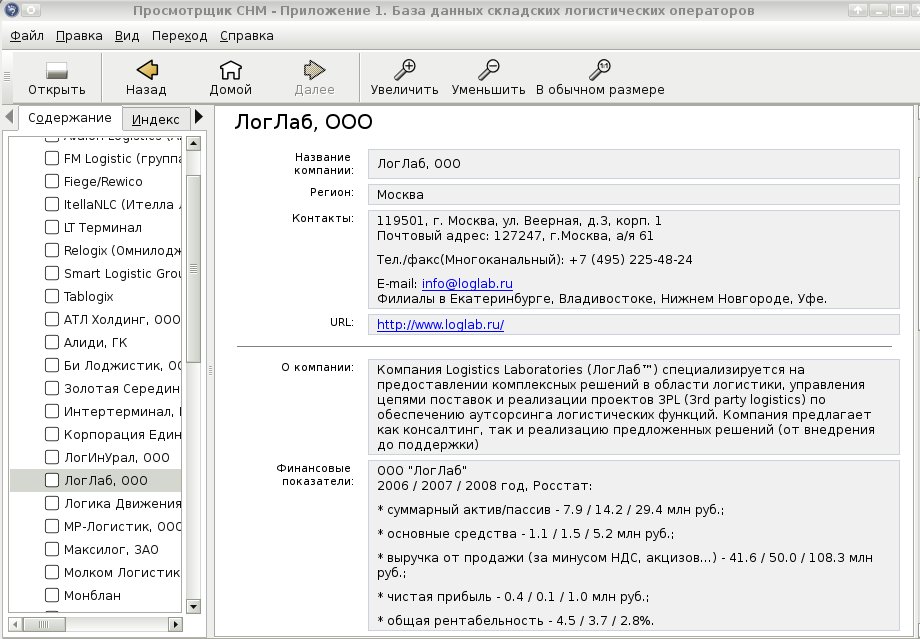Click the contents tree vertical scrollbar thumb
The width and height of the screenshot is (920, 639).
coord(193,269)
